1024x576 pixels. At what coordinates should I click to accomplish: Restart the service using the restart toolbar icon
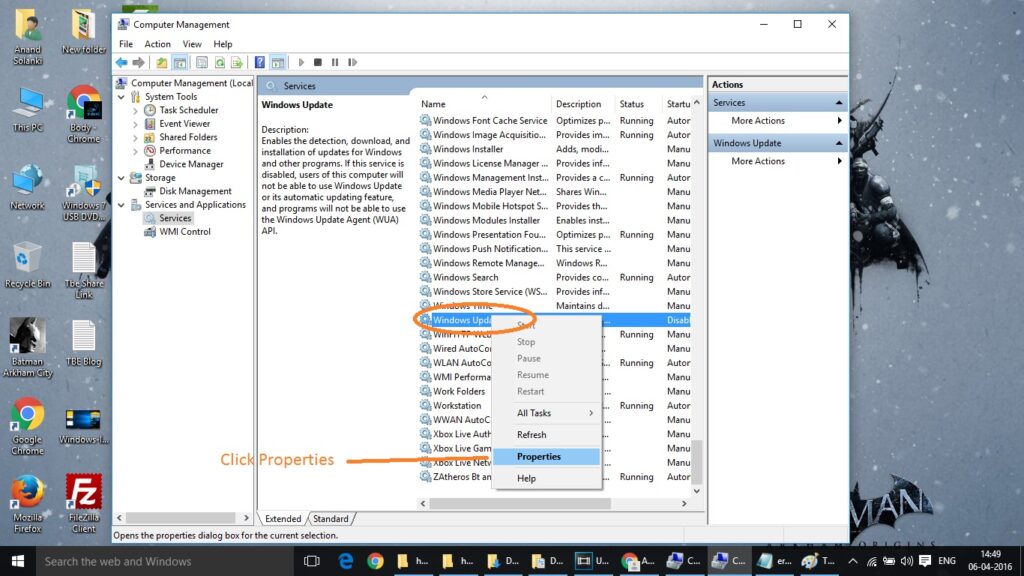click(352, 62)
